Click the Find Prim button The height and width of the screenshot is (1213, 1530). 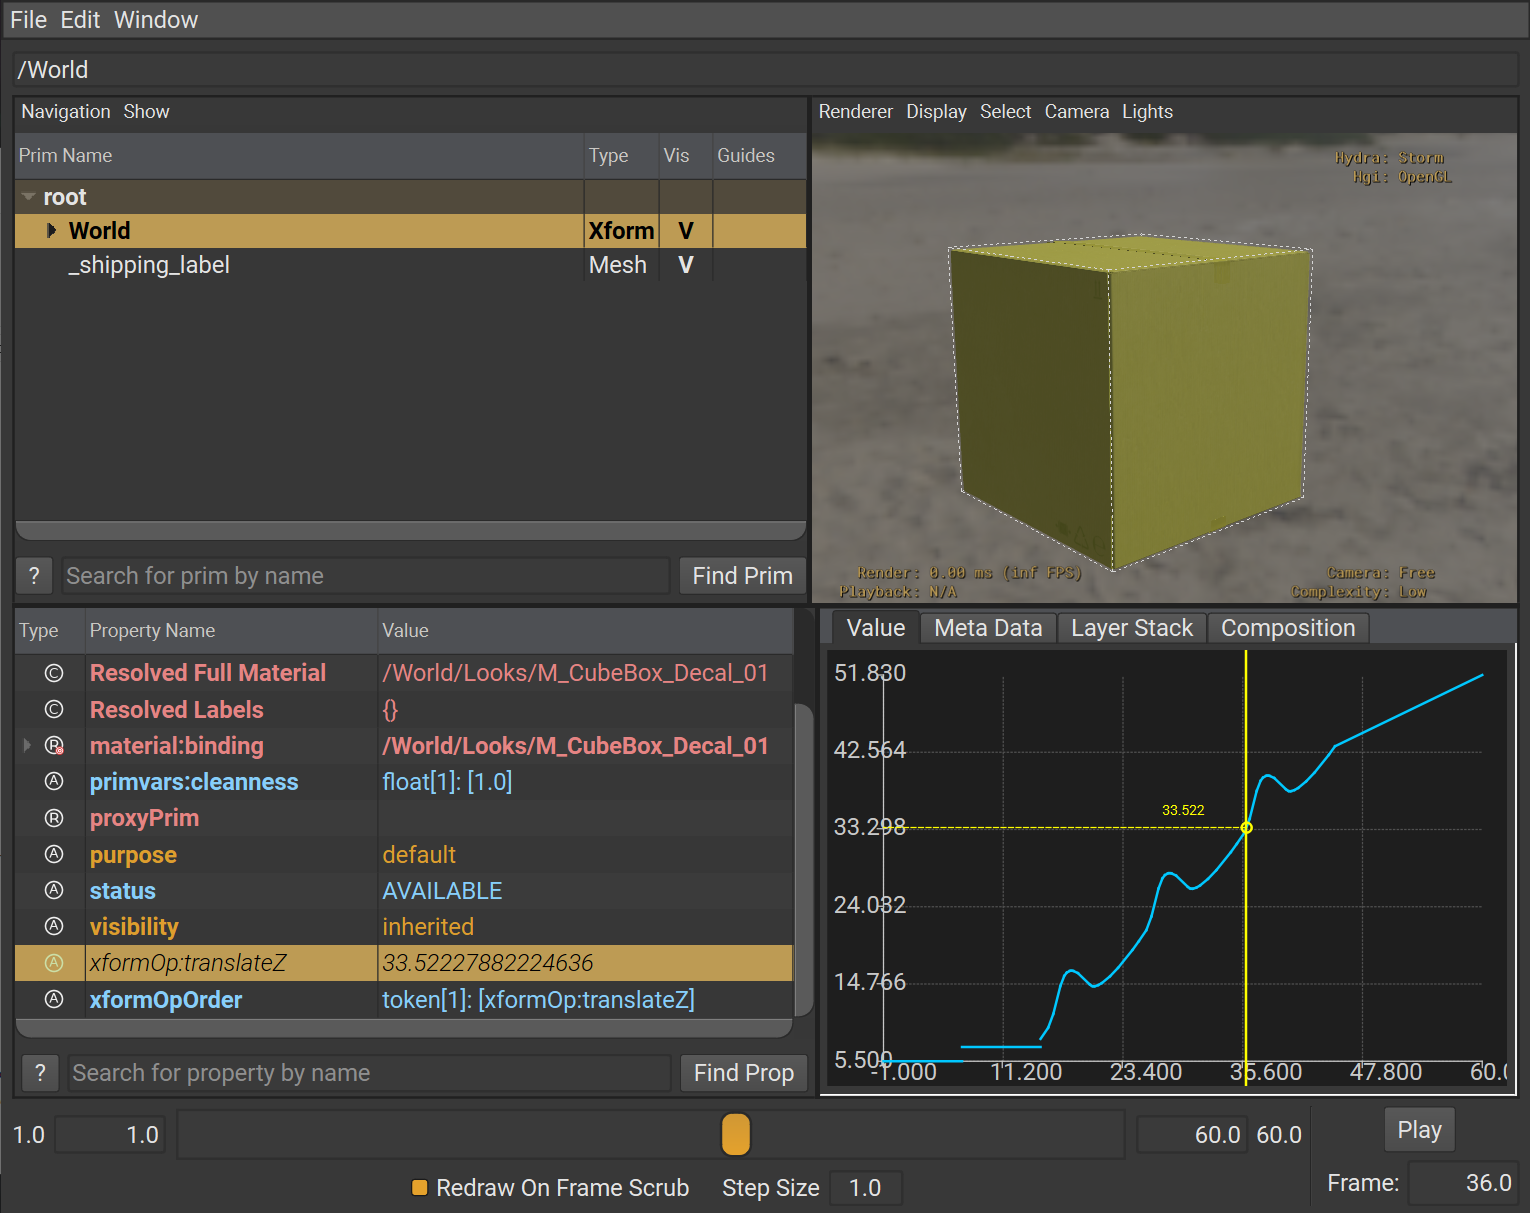742,576
